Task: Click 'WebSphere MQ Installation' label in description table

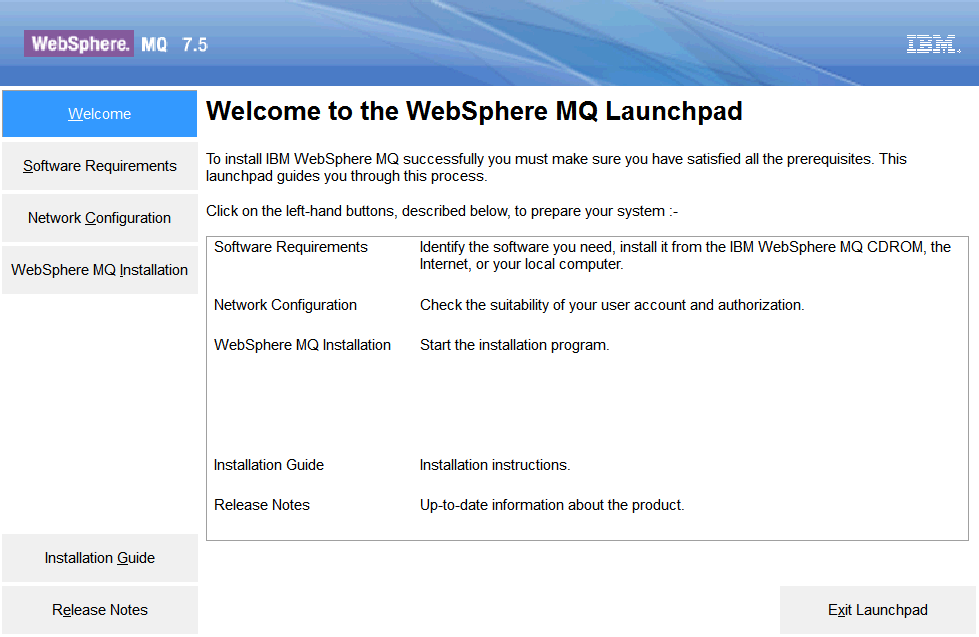Action: click(302, 345)
